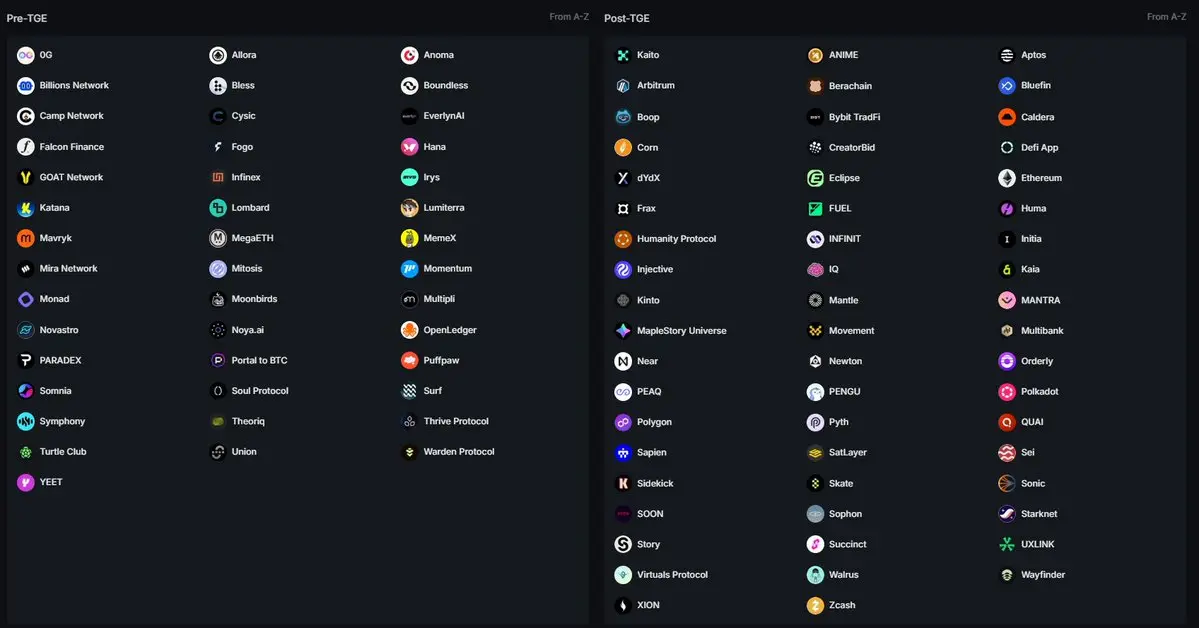Viewport: 1199px width, 628px height.
Task: Open the Humanity Protocol project link
Action: [666, 239]
